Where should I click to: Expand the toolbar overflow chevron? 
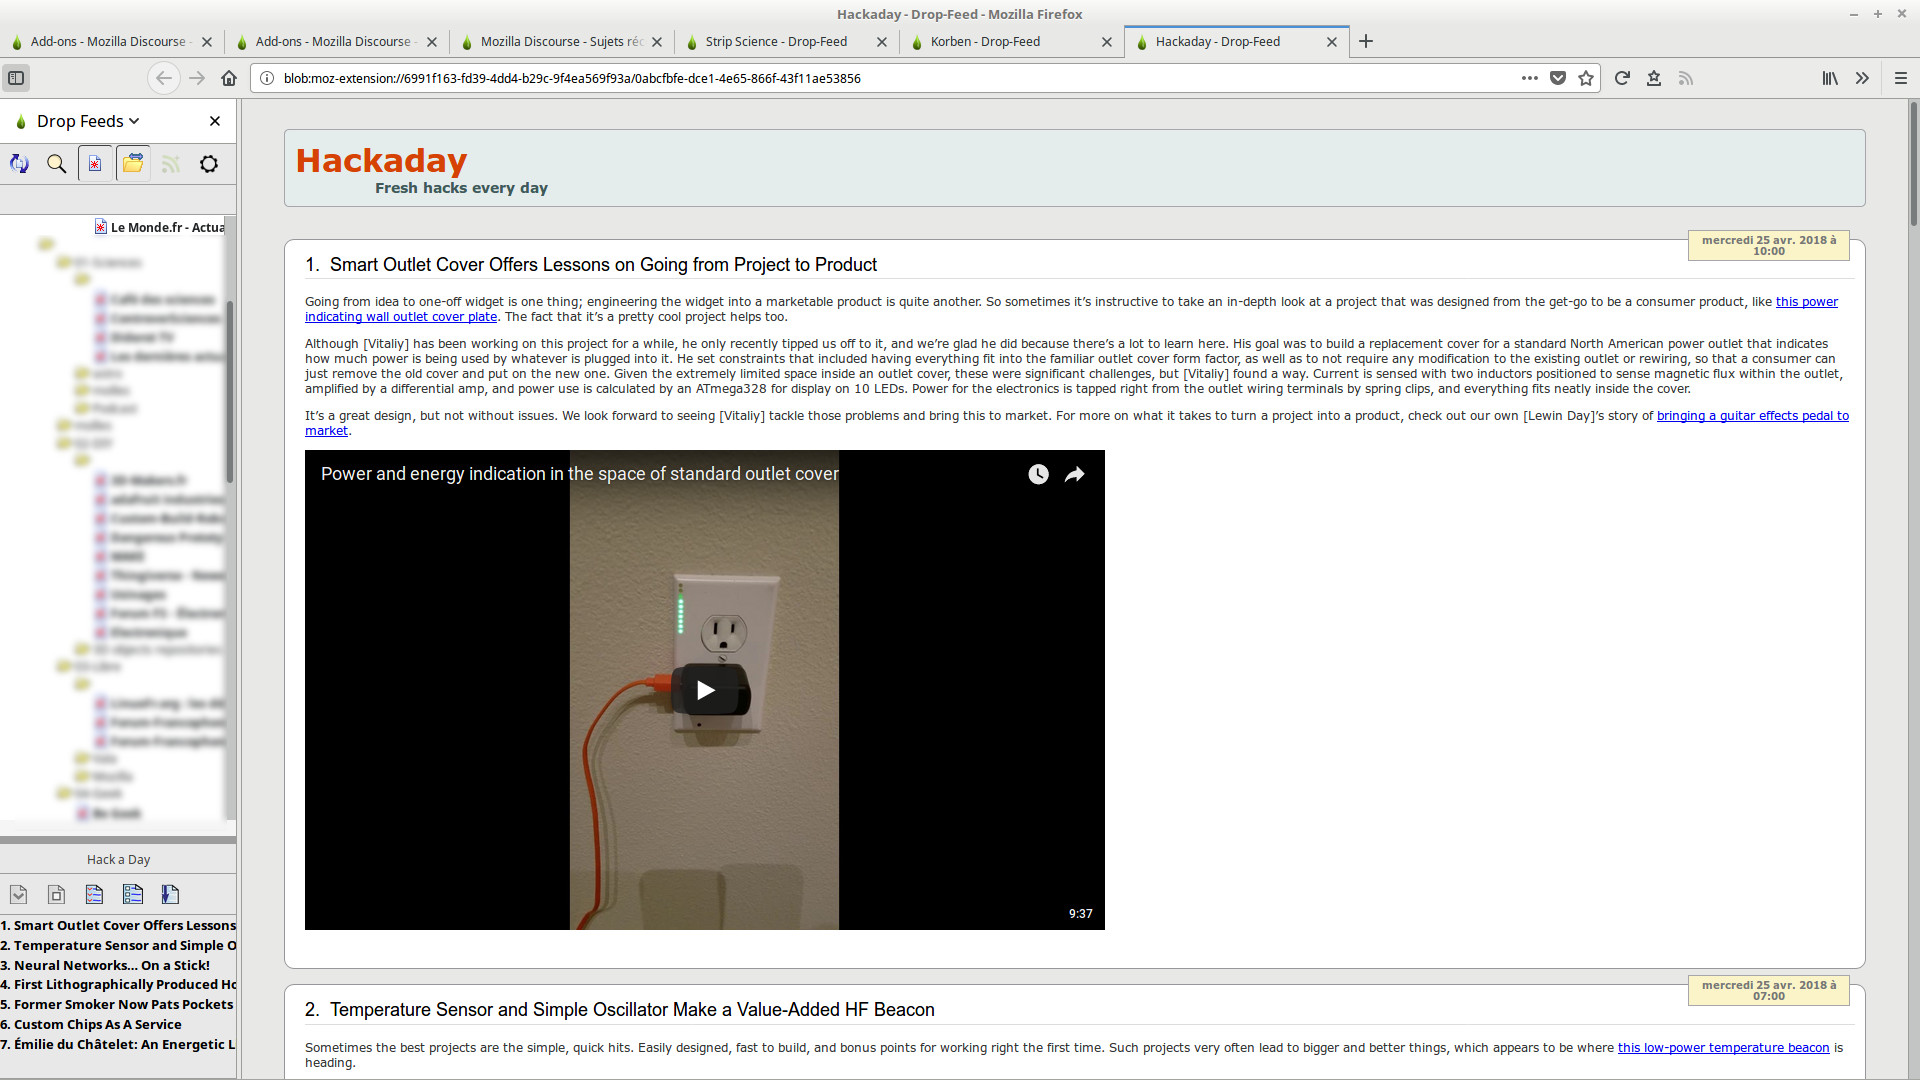click(x=1862, y=78)
